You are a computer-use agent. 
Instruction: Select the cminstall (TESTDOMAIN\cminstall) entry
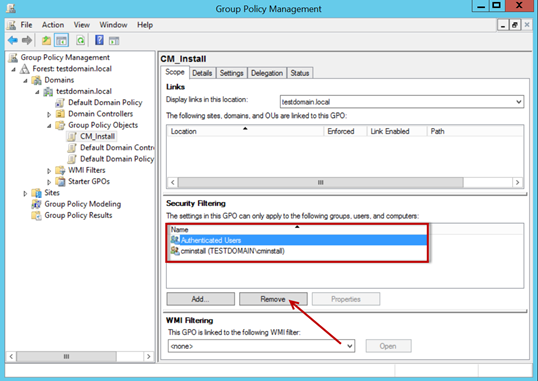232,251
